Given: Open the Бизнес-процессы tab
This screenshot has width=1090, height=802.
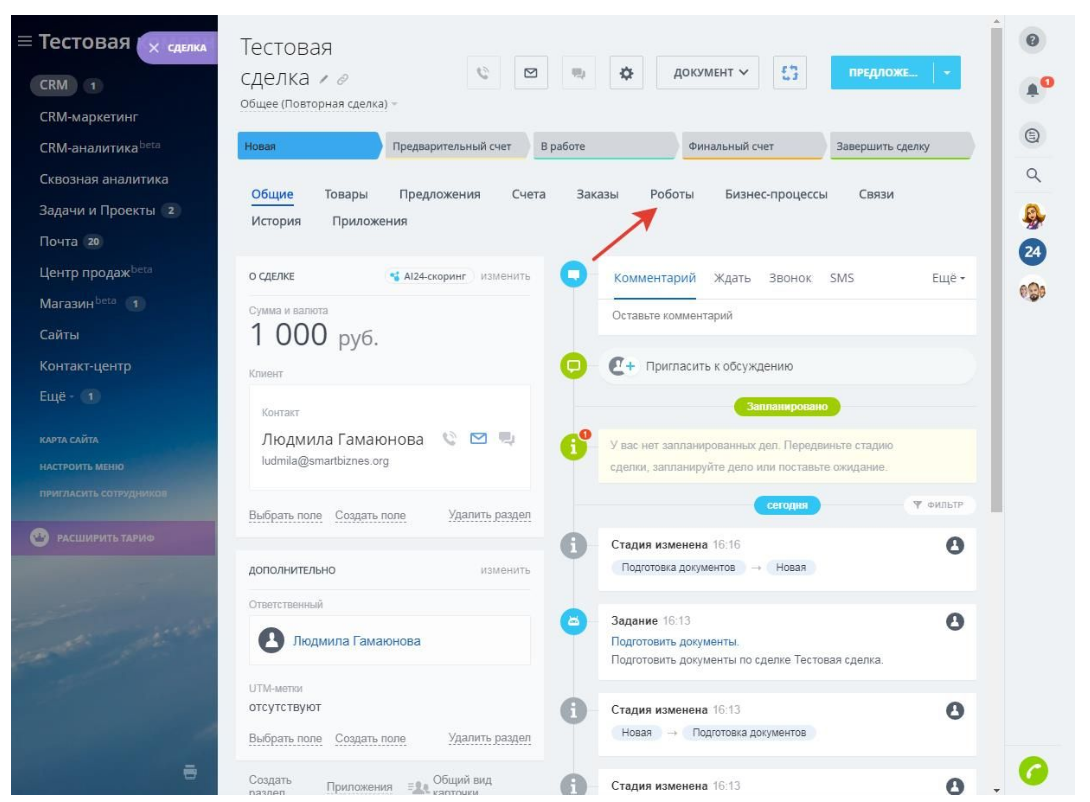Looking at the screenshot, I should coord(776,195).
